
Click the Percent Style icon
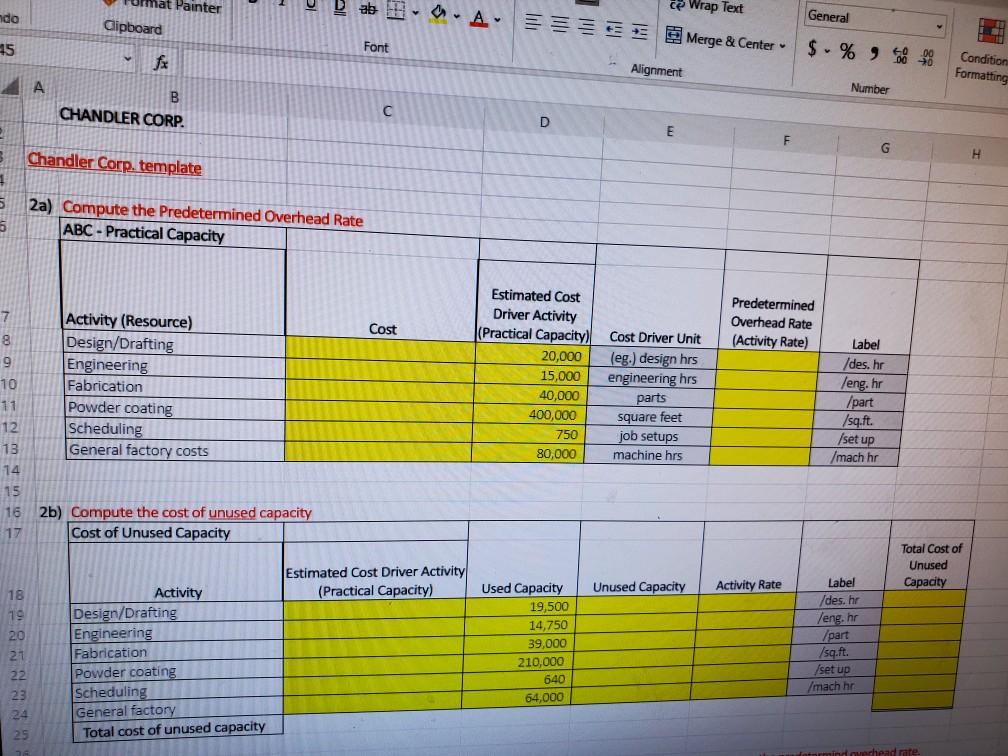(846, 50)
